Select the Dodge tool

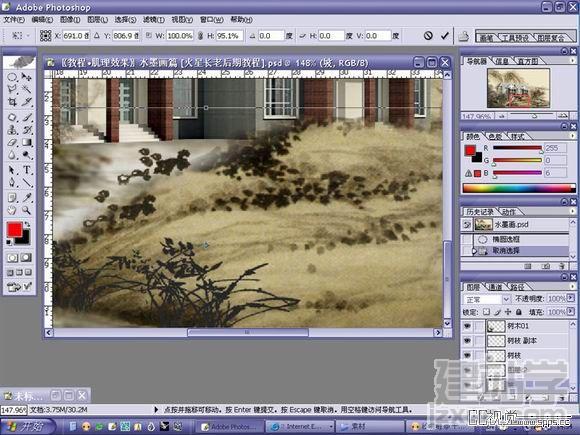click(x=26, y=155)
